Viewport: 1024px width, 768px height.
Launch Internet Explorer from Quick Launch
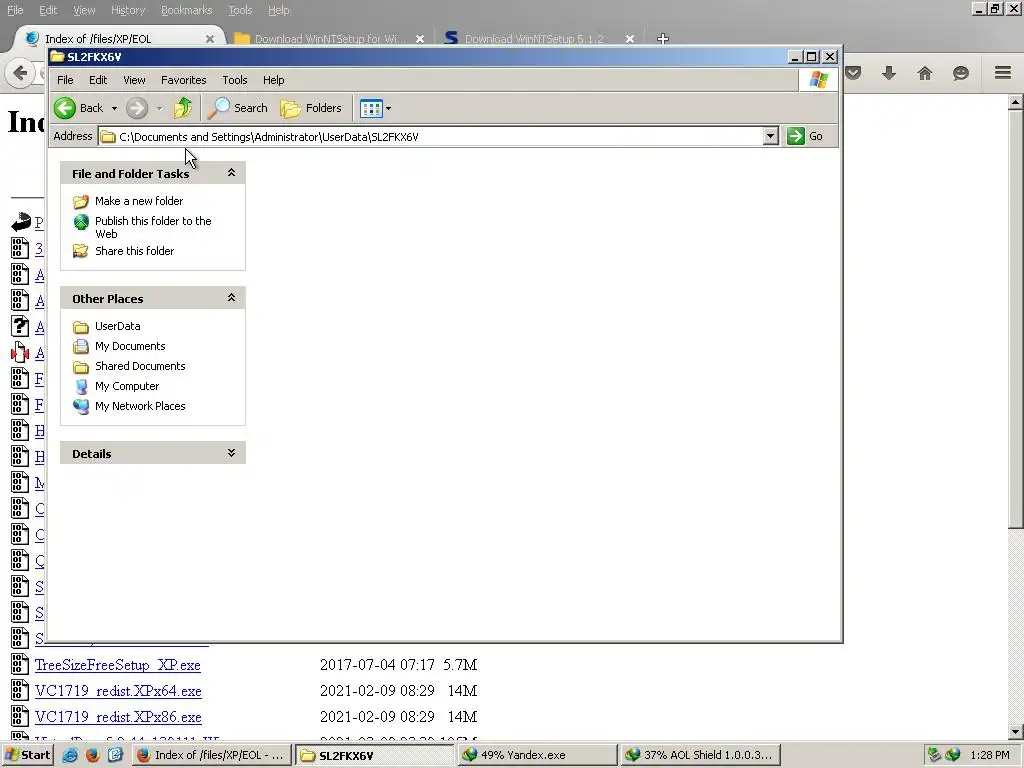pyautogui.click(x=70, y=755)
